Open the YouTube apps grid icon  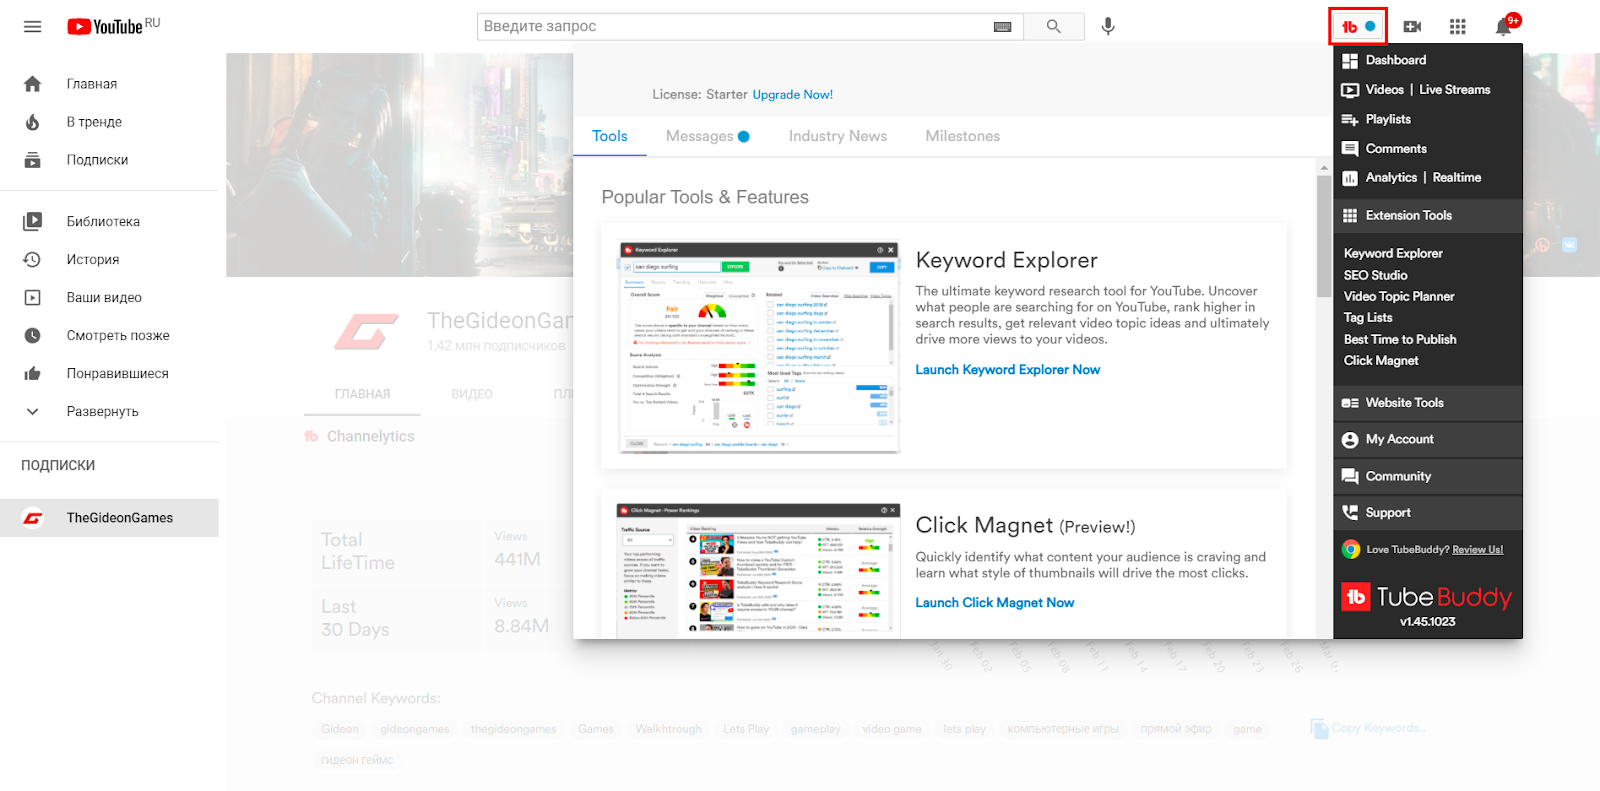[1457, 27]
